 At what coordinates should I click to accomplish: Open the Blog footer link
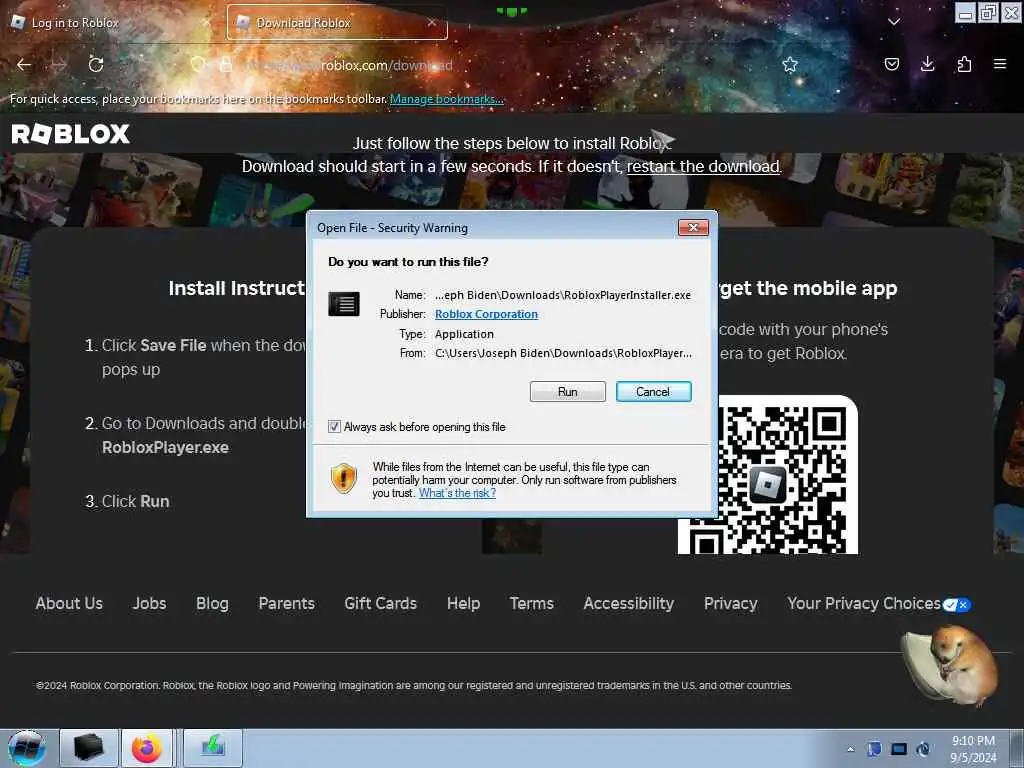point(212,603)
